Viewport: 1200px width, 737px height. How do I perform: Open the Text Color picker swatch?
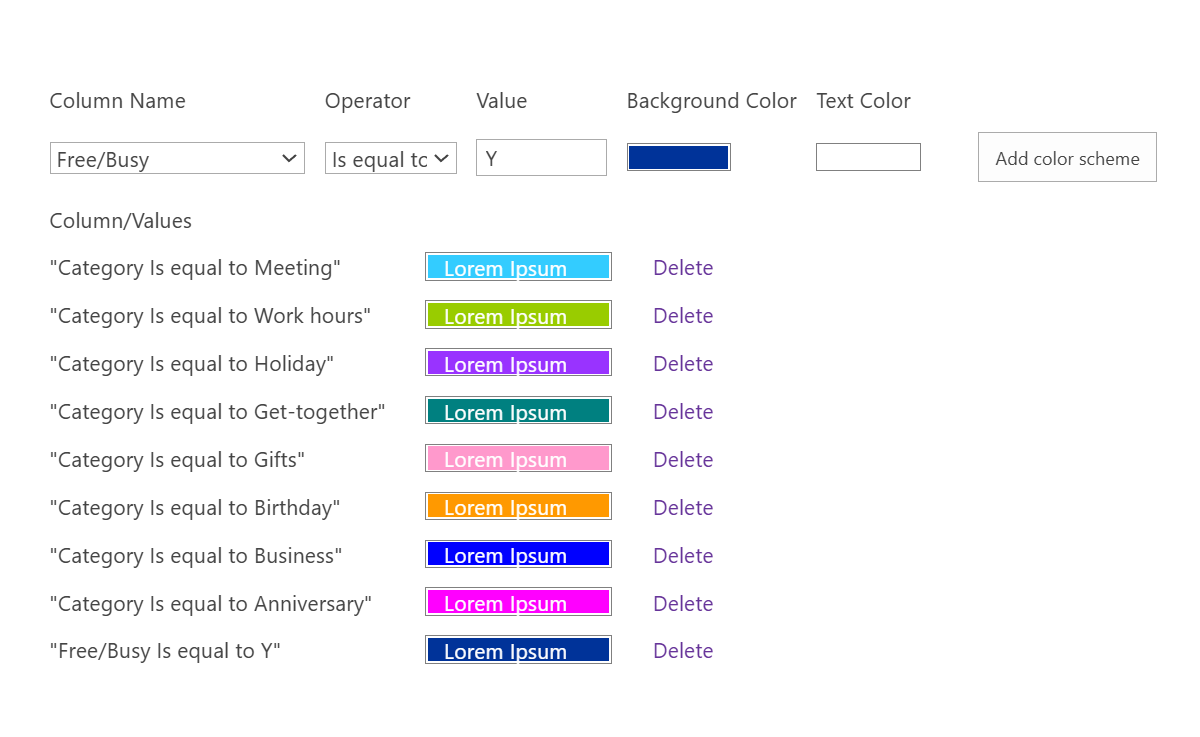pos(868,157)
